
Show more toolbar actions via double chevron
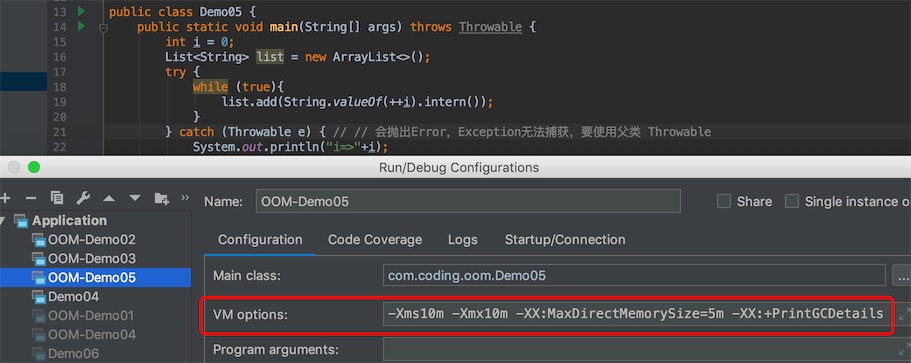point(185,197)
